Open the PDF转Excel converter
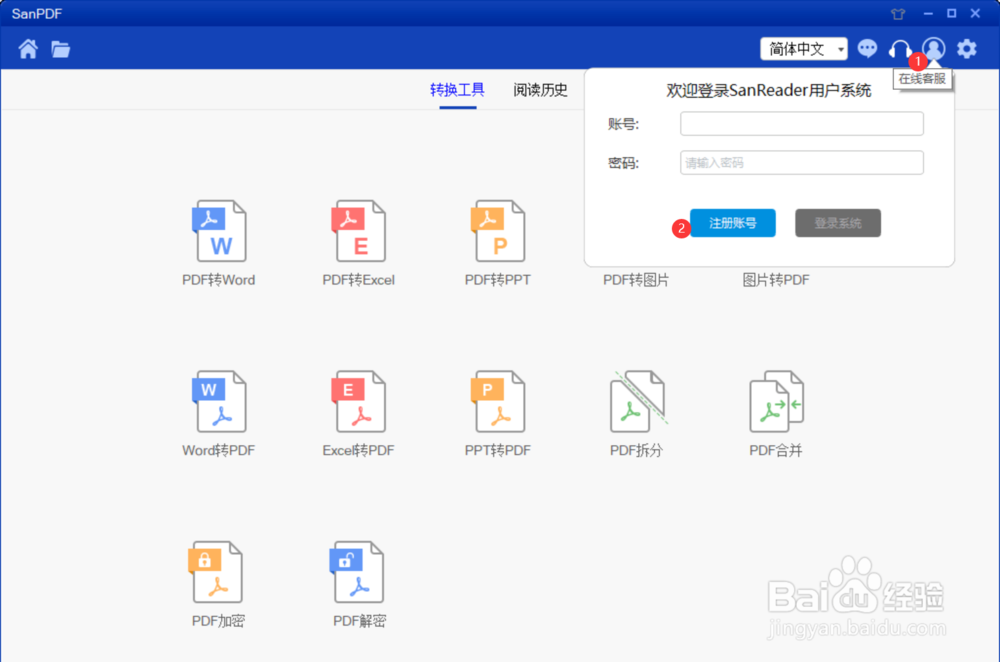The width and height of the screenshot is (1000, 662). coord(358,240)
